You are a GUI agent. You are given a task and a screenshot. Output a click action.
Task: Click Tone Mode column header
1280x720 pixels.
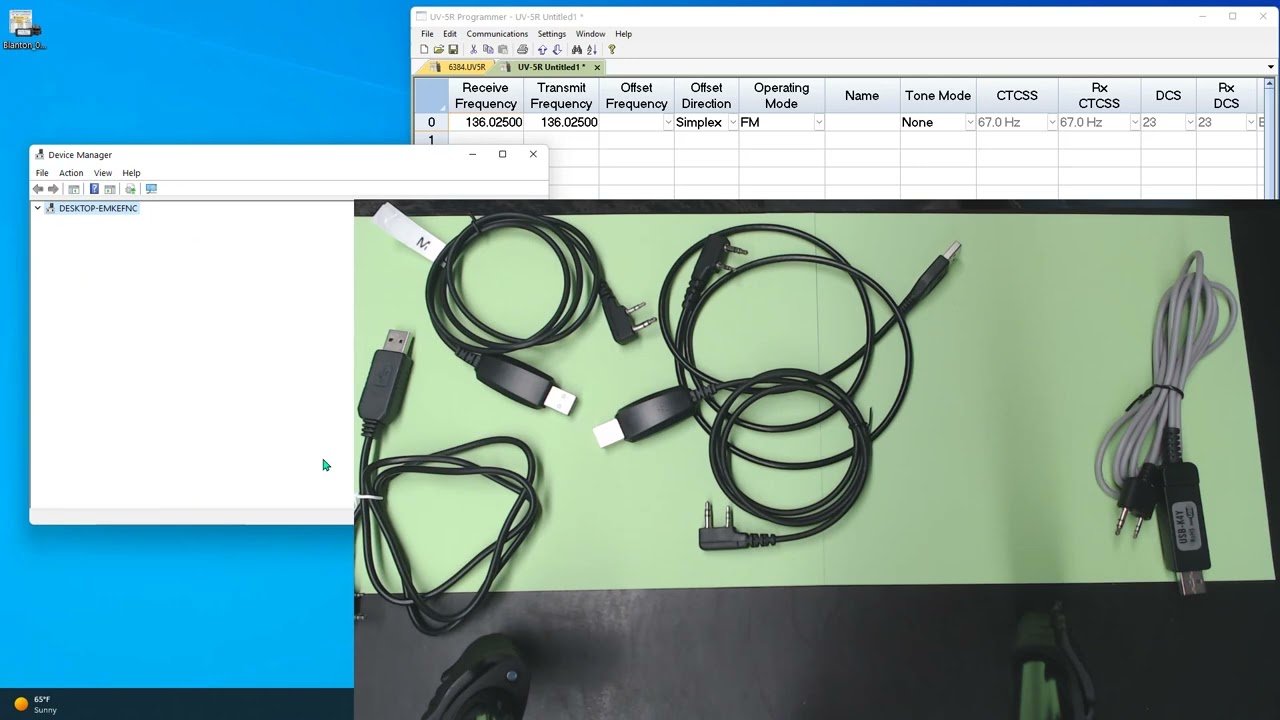pos(938,96)
